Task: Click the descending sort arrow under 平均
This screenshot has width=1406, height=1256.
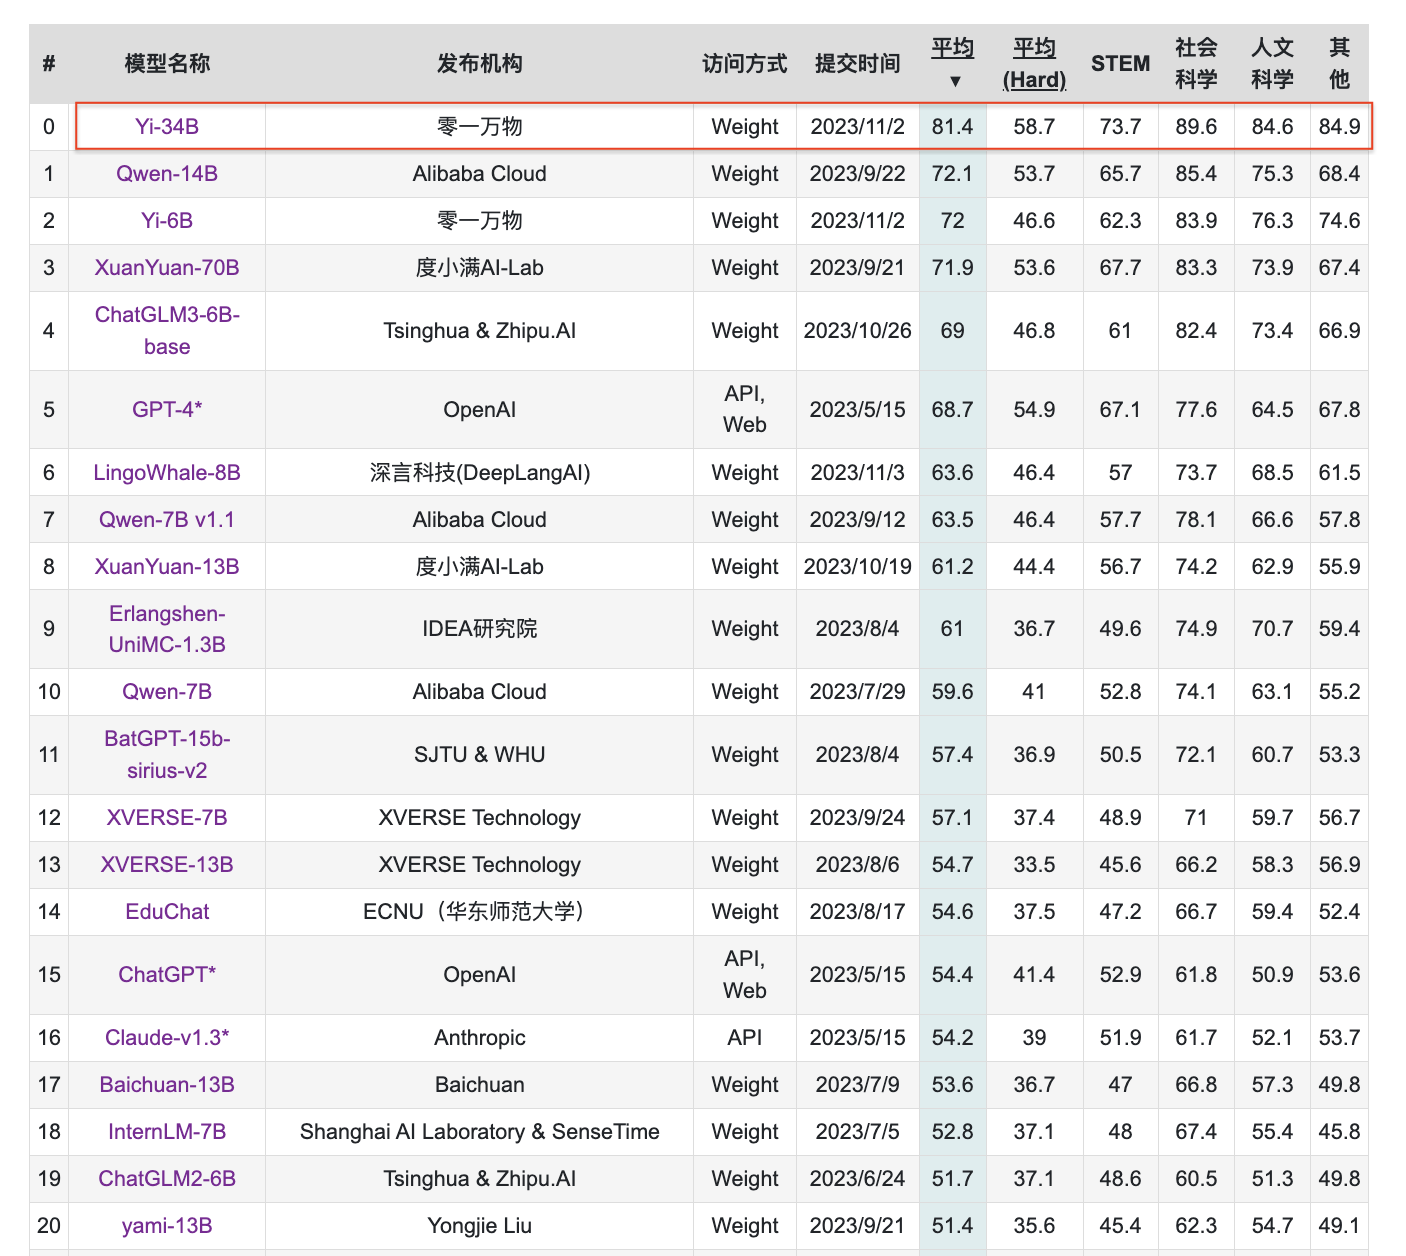Action: pyautogui.click(x=955, y=78)
